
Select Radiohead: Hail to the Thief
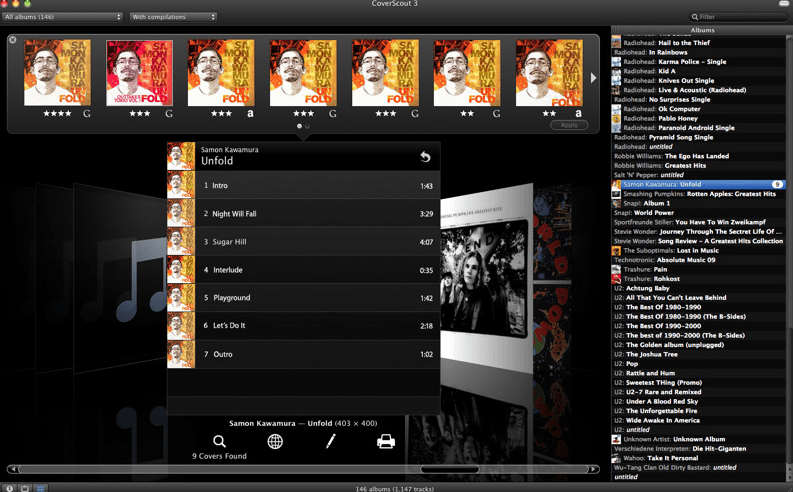coord(698,43)
